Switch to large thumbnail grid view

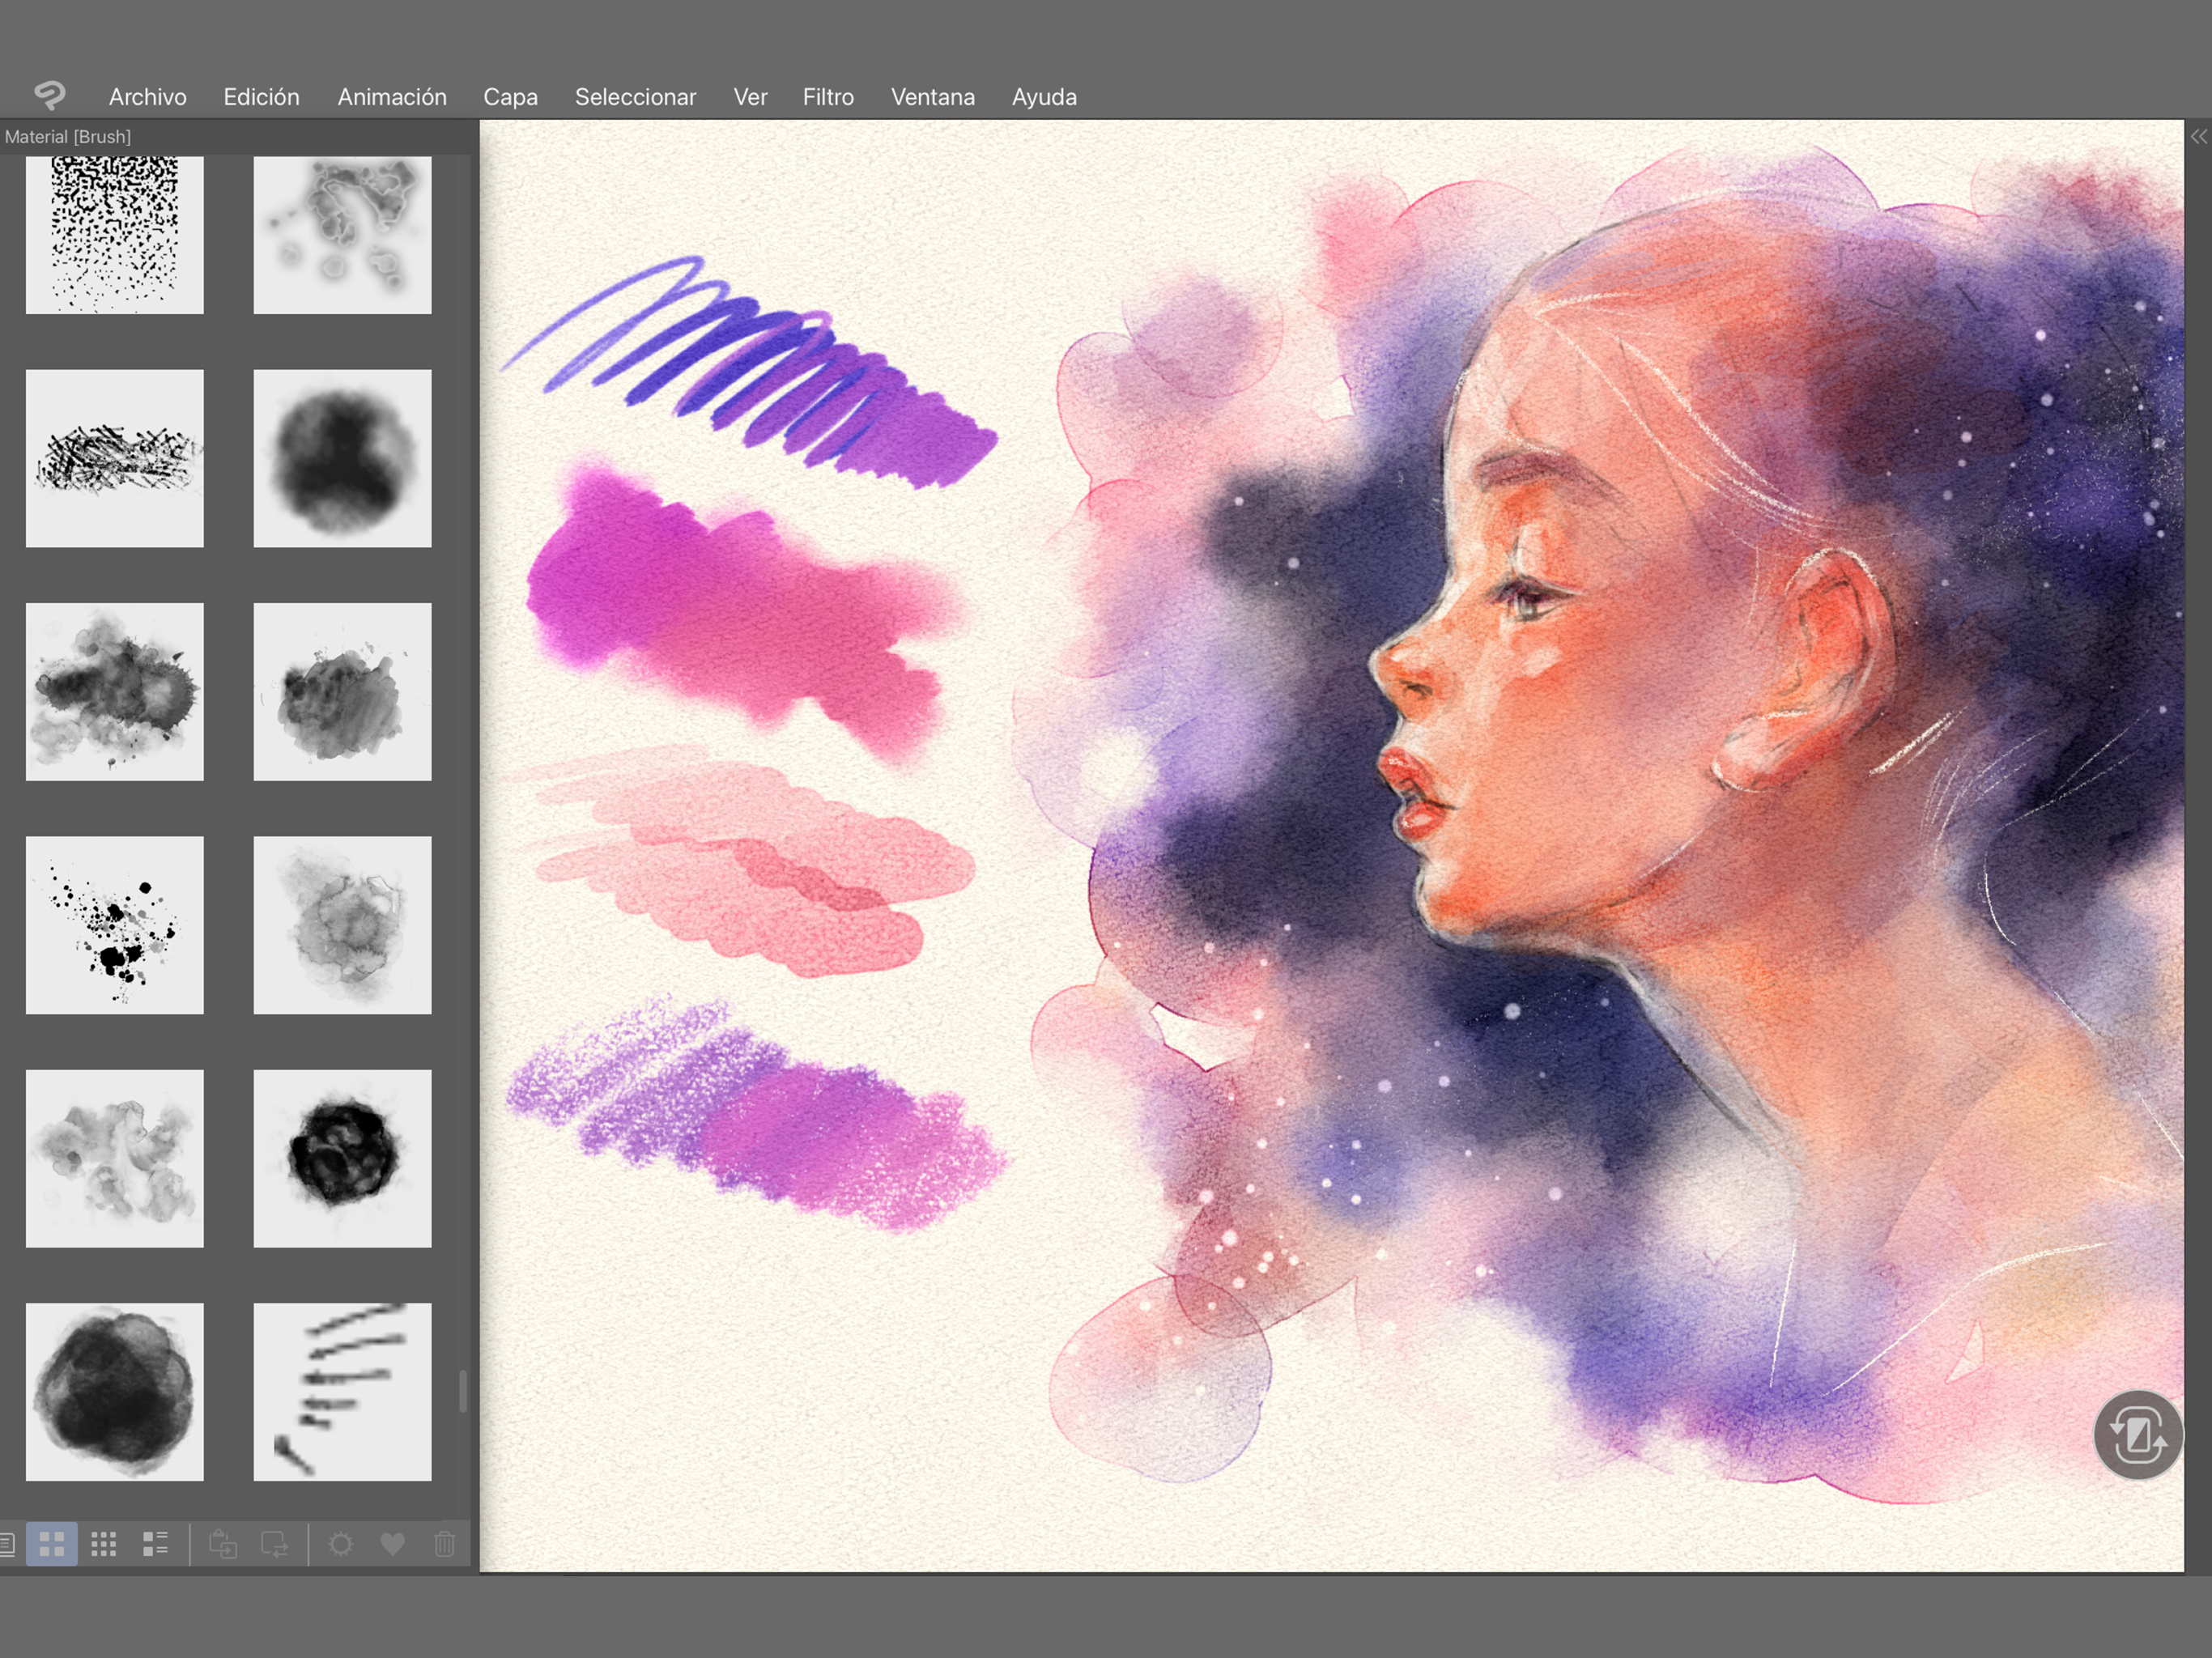tap(52, 1544)
